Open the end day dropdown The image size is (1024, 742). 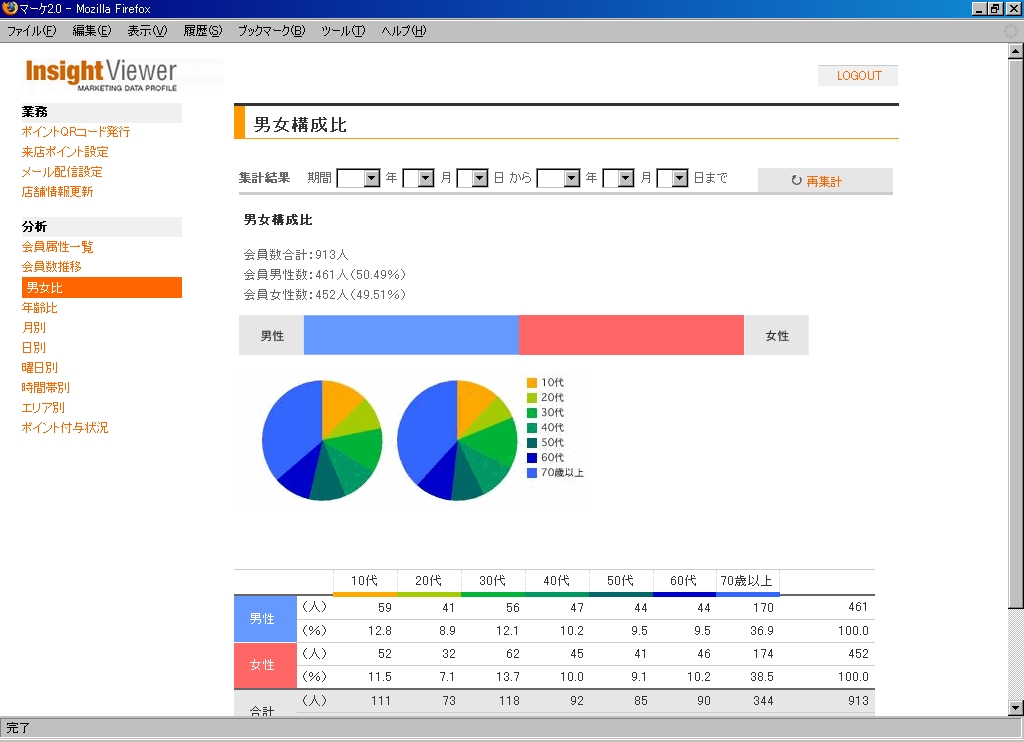tap(672, 178)
